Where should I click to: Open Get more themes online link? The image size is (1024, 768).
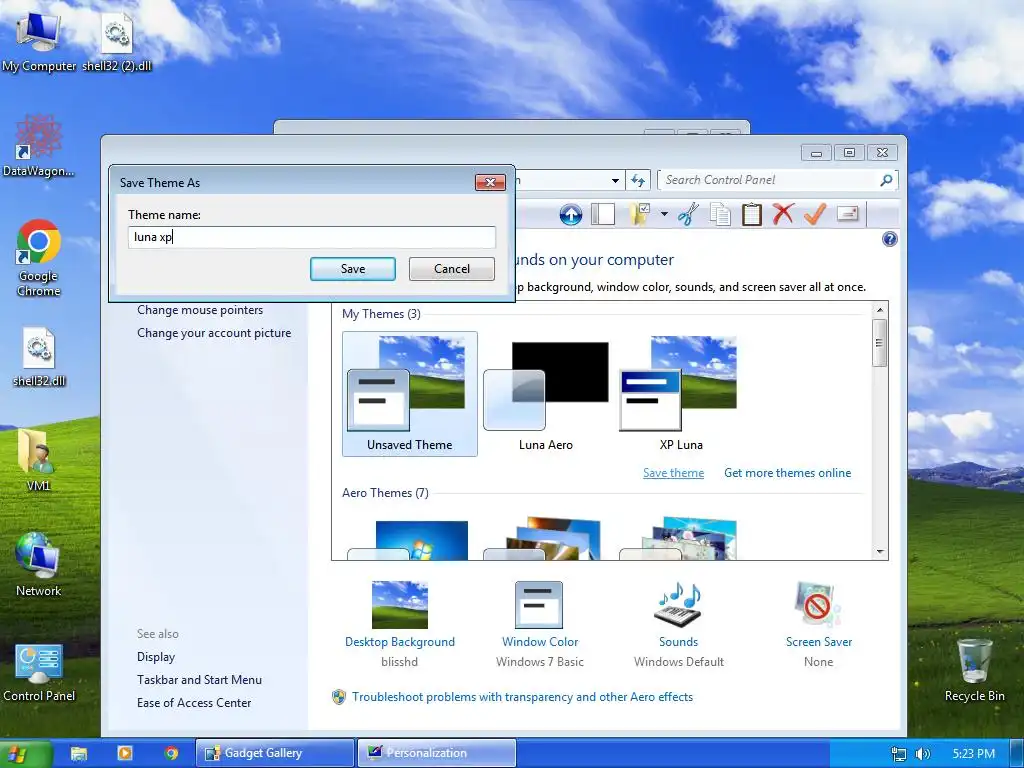tap(787, 473)
